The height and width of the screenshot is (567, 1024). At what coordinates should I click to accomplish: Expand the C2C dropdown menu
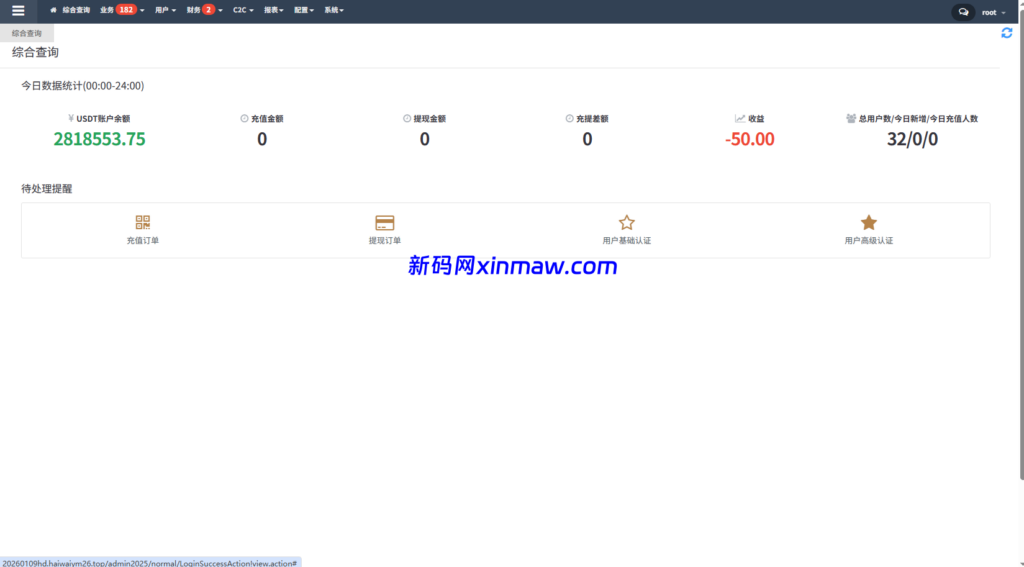pyautogui.click(x=243, y=10)
